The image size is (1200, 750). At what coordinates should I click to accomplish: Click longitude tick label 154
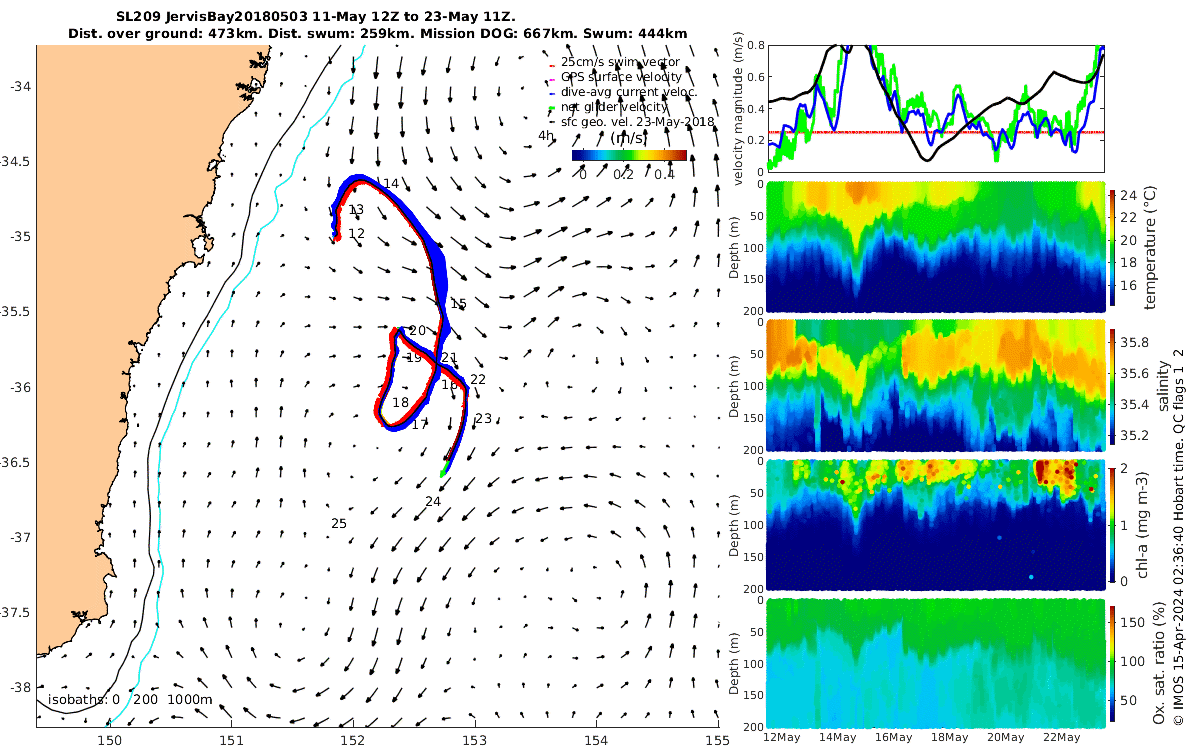click(596, 739)
